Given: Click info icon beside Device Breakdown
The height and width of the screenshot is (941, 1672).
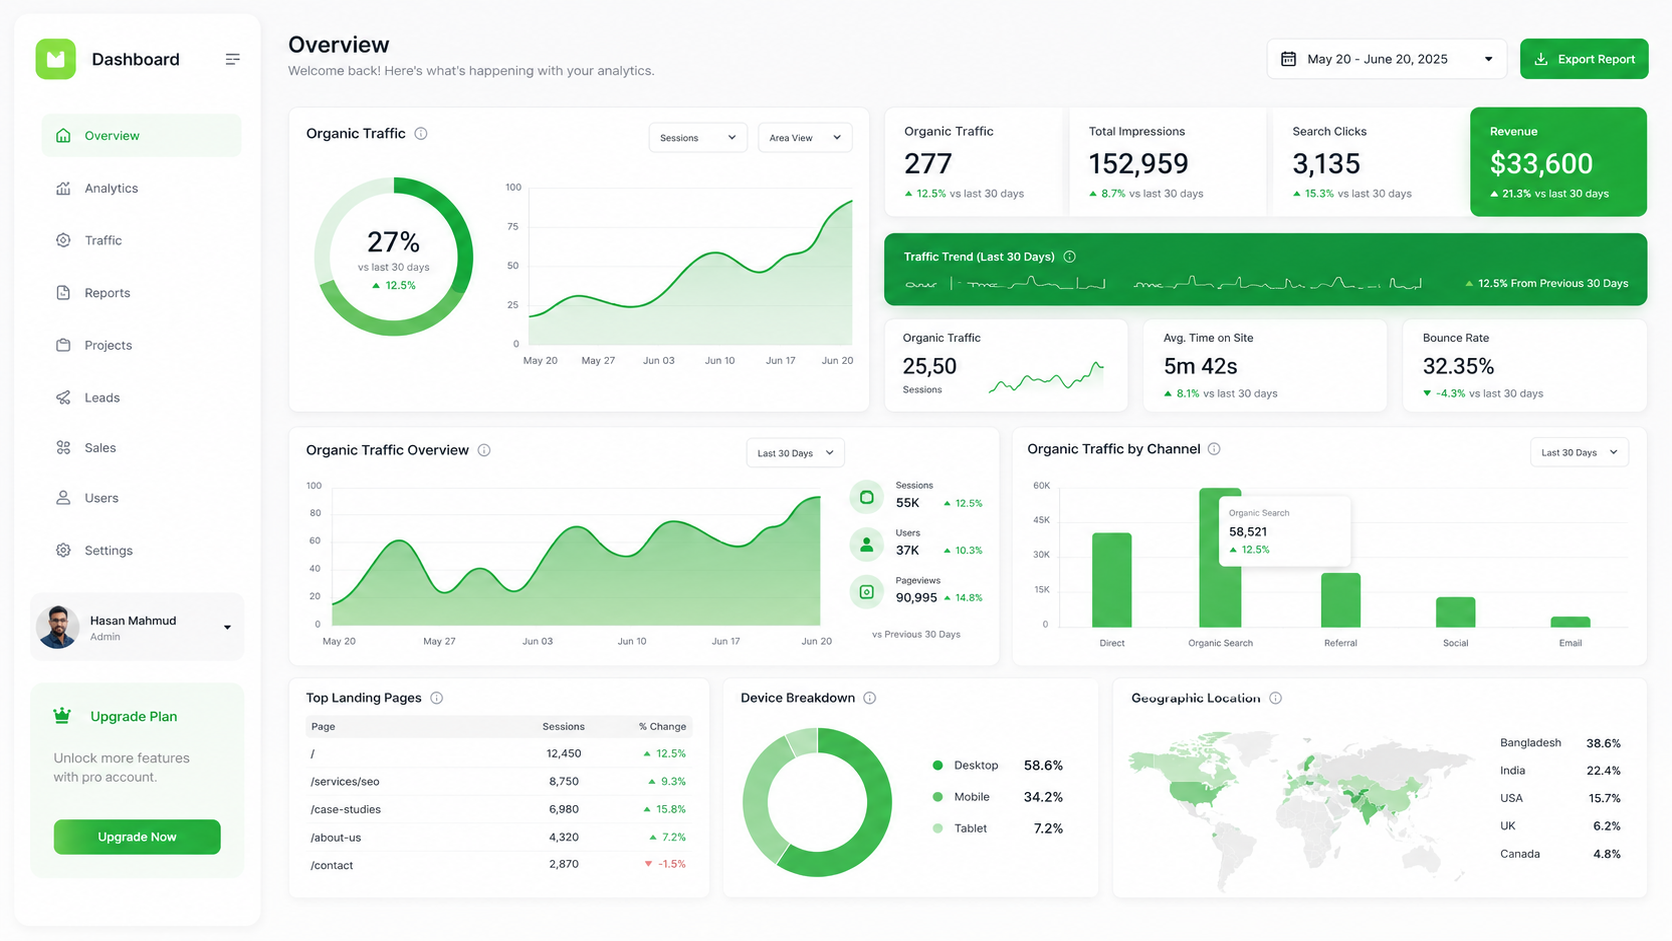Looking at the screenshot, I should pos(869,698).
